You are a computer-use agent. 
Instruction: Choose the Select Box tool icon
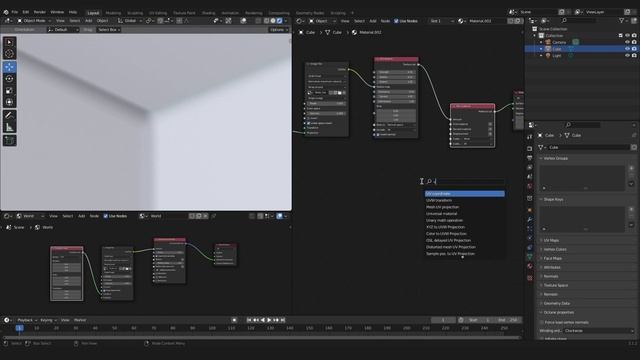click(x=9, y=42)
